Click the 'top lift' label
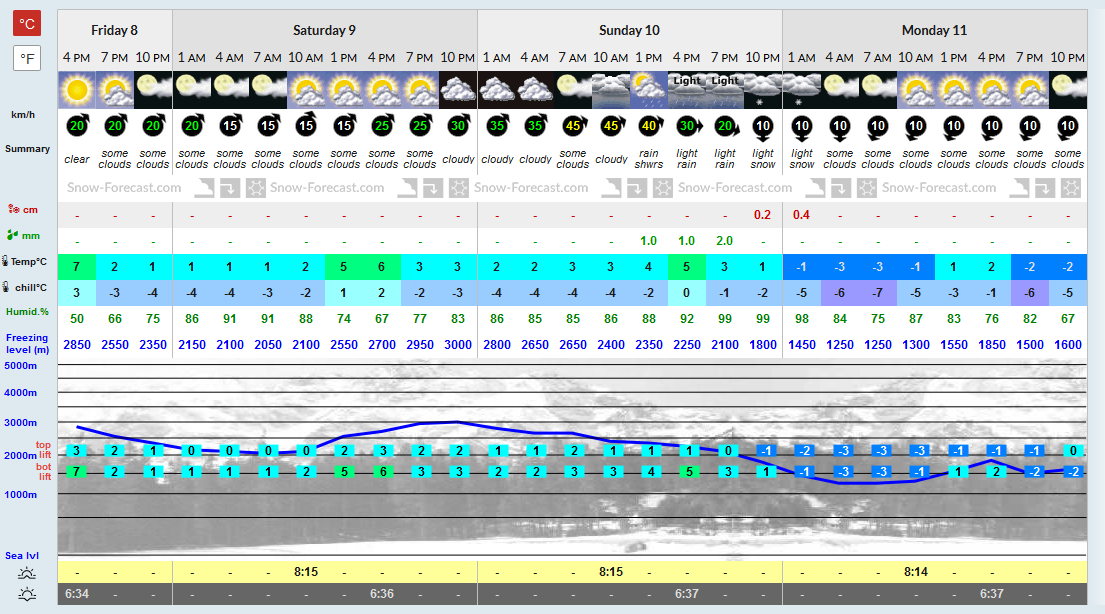The height and width of the screenshot is (614, 1105). point(44,450)
